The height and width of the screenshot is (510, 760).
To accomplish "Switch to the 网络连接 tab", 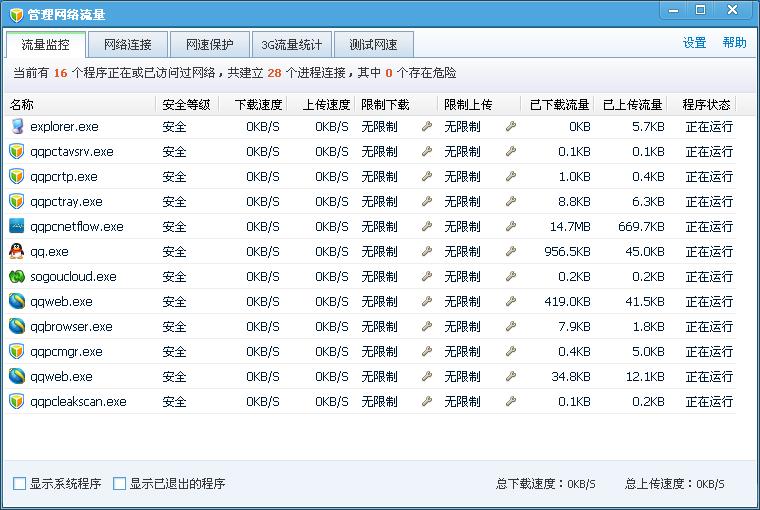I will pyautogui.click(x=127, y=45).
